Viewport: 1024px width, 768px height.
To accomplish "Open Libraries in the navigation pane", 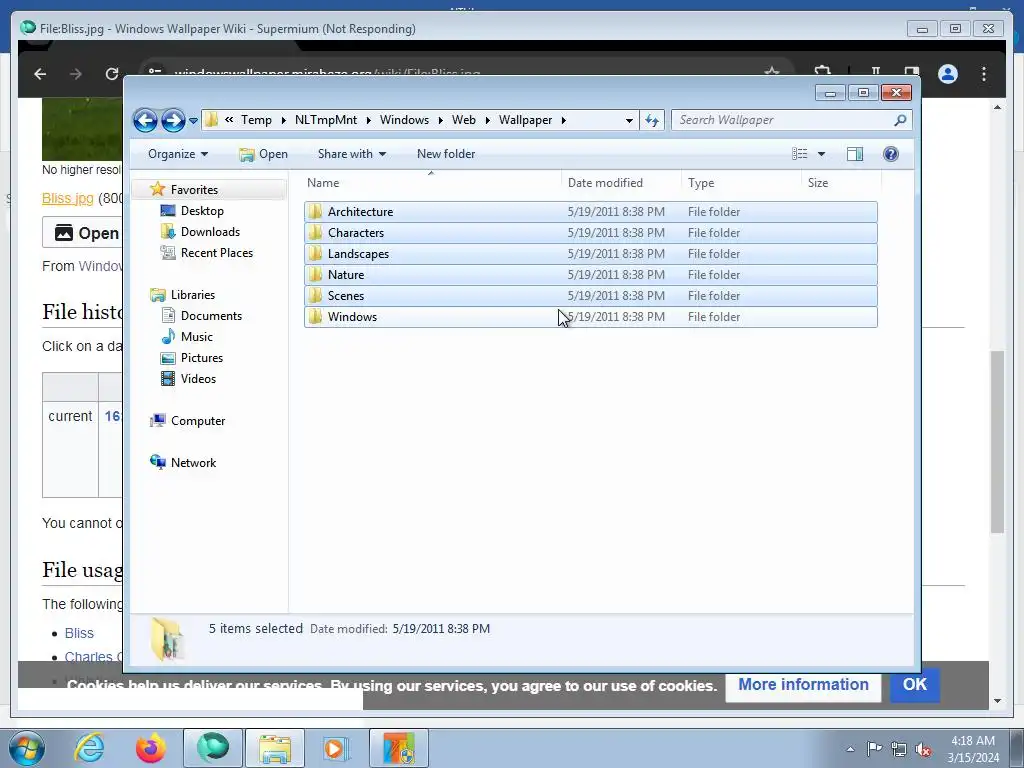I will tap(193, 295).
